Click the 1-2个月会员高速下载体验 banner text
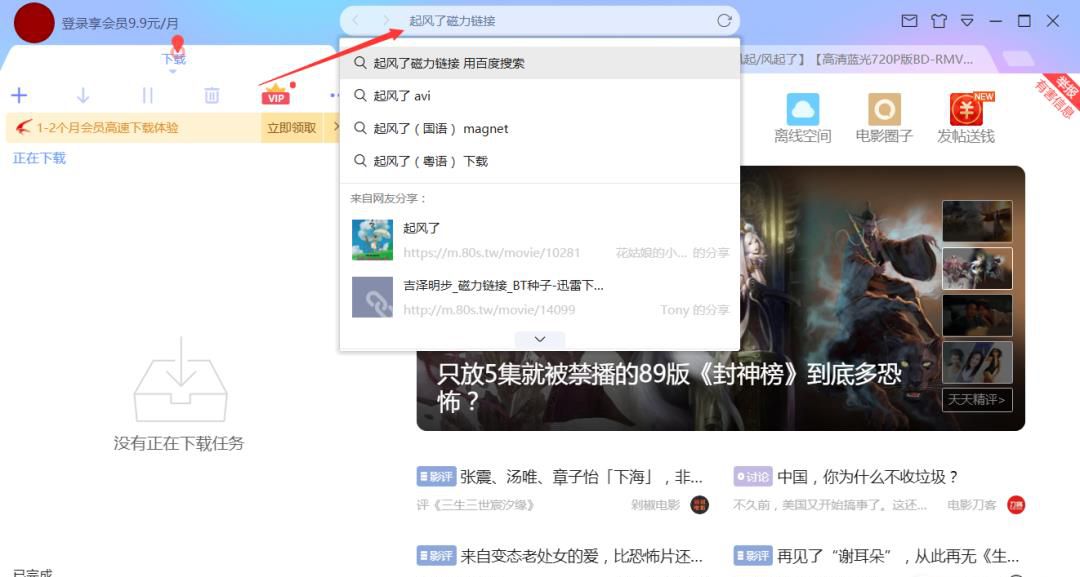1080x577 pixels. pyautogui.click(x=107, y=127)
